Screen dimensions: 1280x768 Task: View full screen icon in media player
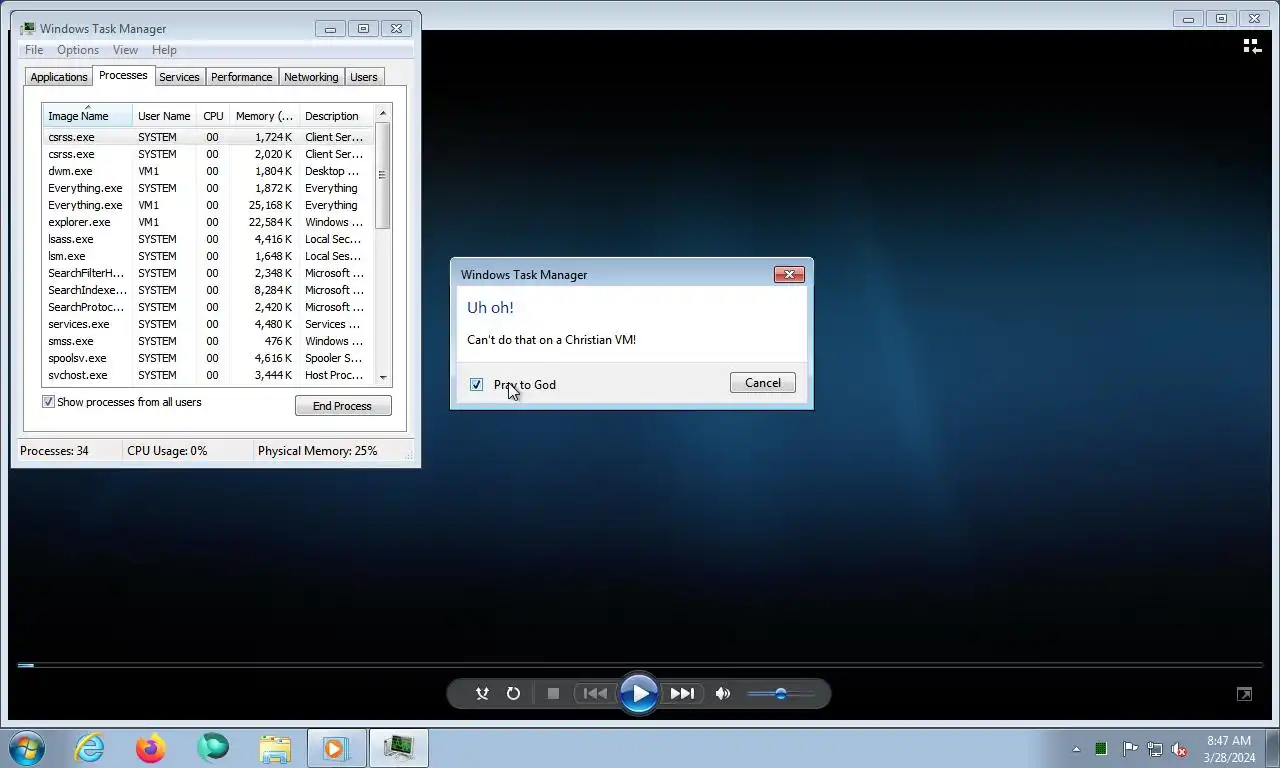tap(1244, 694)
